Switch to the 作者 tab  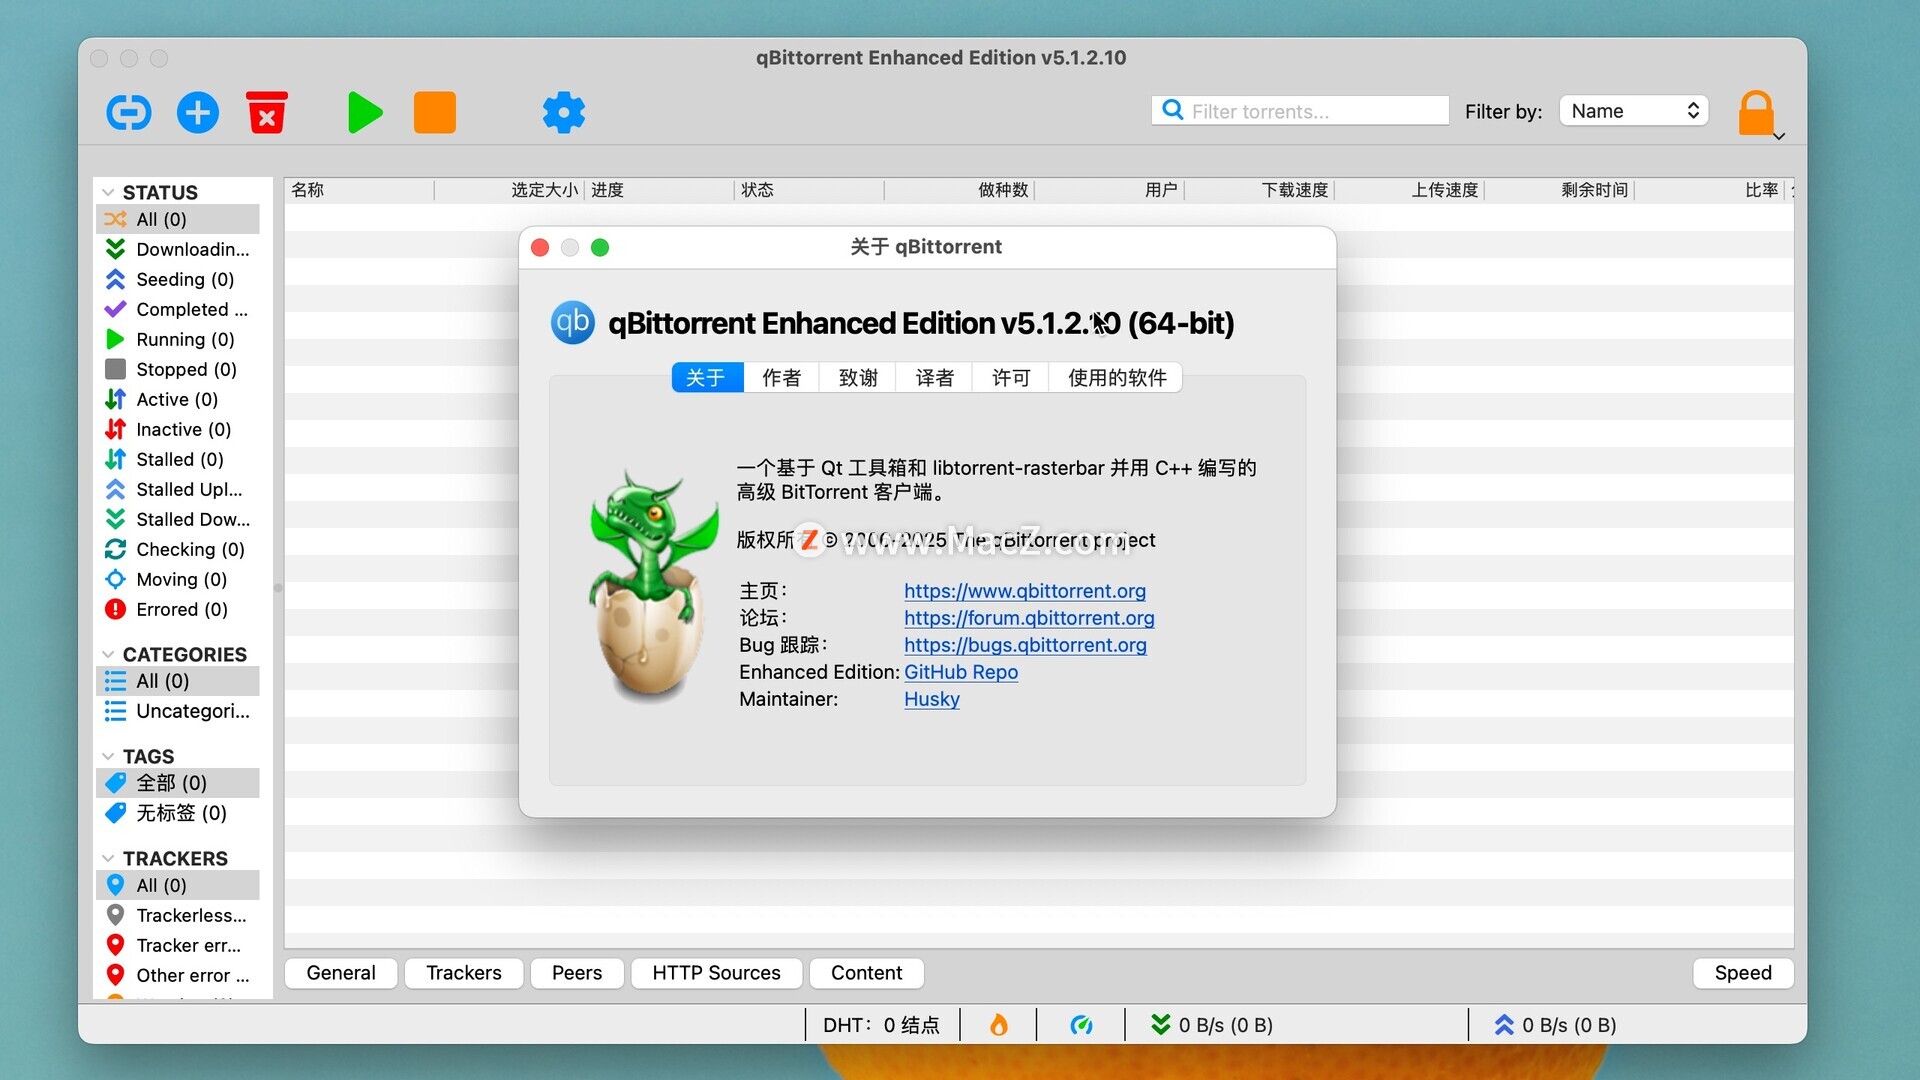(x=782, y=377)
